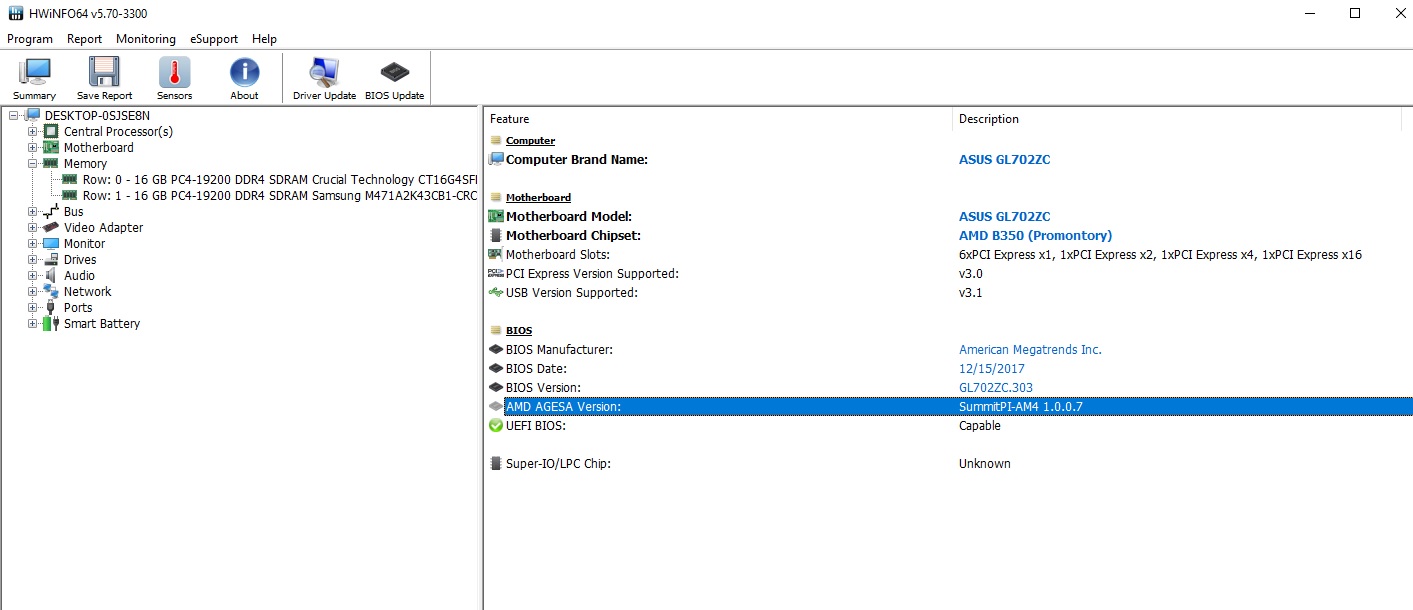This screenshot has height=610, width=1413.
Task: Expand the Video Adapter node
Action: coord(33,228)
